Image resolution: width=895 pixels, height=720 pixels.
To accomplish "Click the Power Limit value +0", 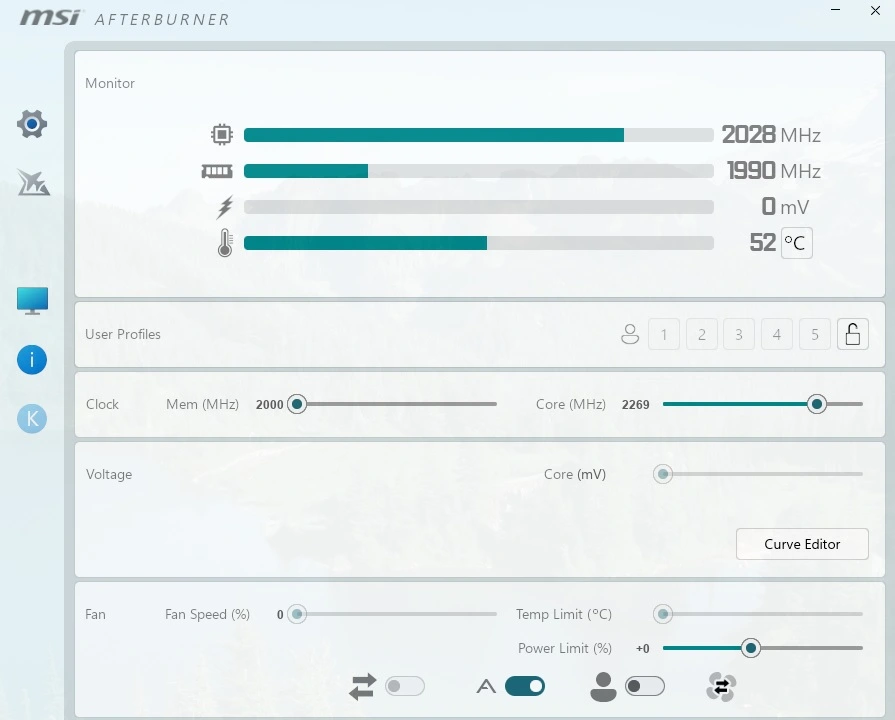I will point(643,649).
